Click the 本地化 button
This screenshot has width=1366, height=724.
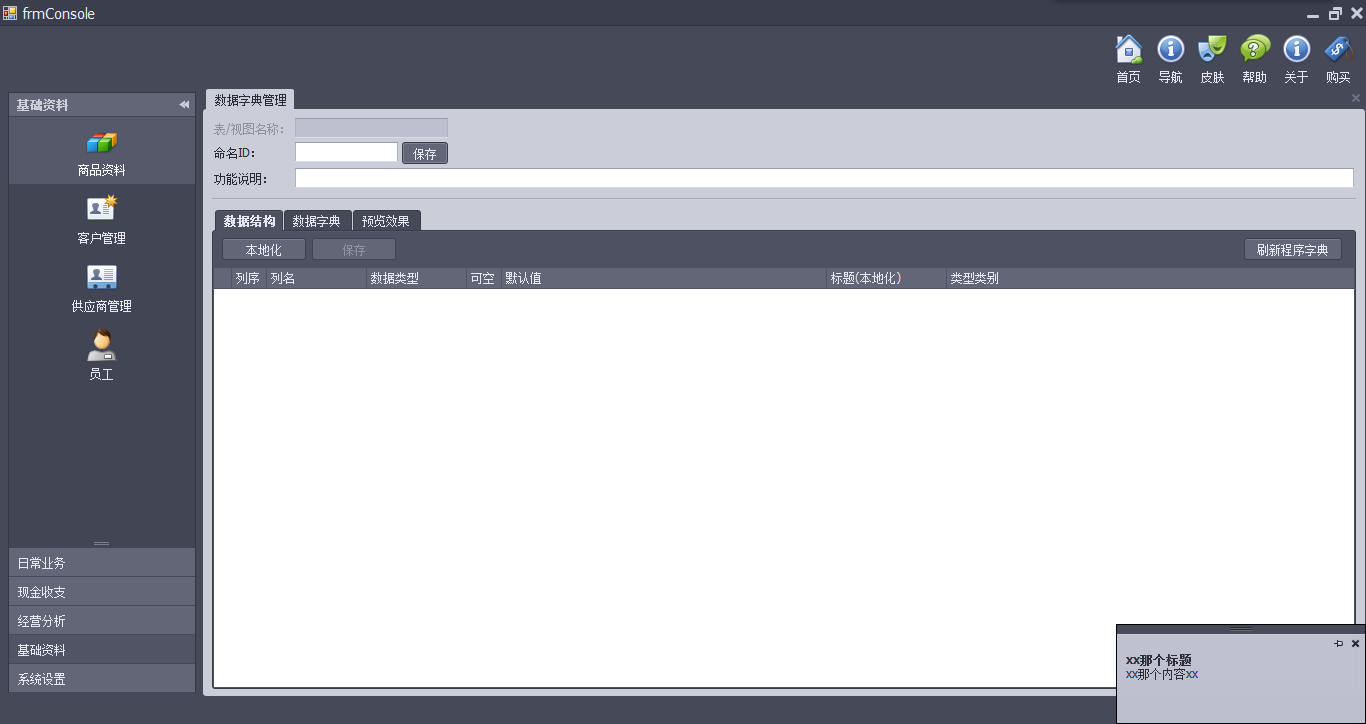264,250
